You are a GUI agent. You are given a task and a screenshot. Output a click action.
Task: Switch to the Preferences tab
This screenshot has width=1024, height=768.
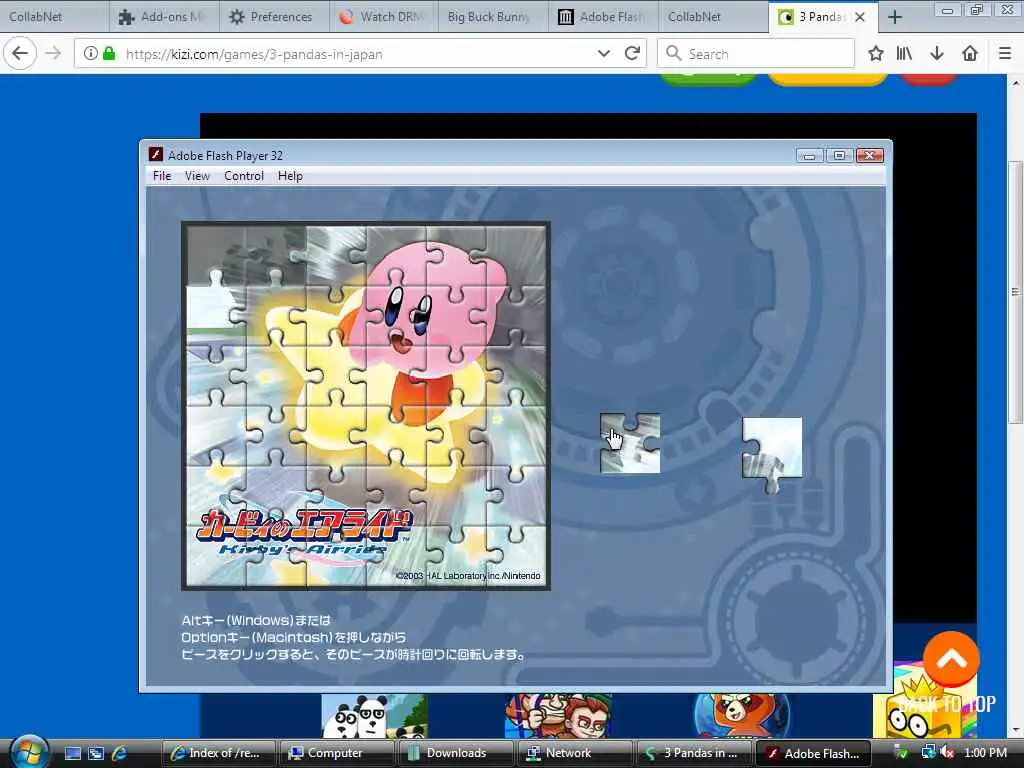coord(272,17)
